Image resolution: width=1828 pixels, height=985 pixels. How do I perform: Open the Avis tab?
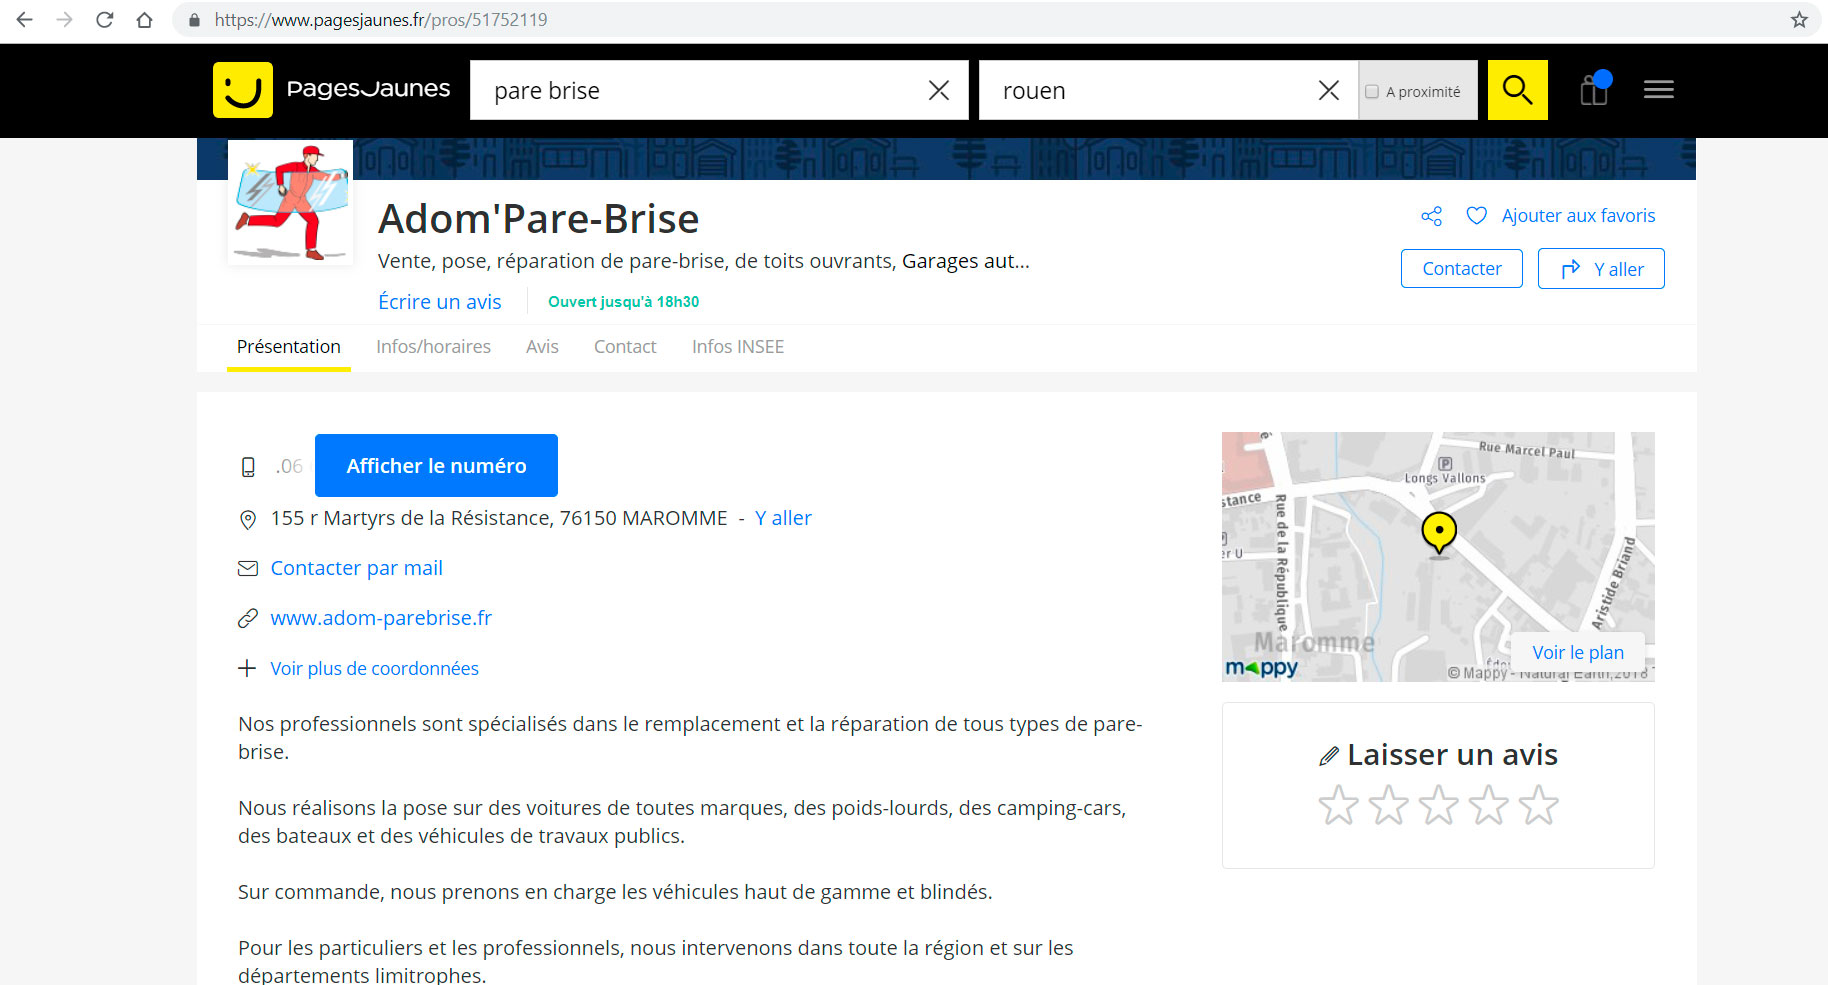[x=542, y=347]
